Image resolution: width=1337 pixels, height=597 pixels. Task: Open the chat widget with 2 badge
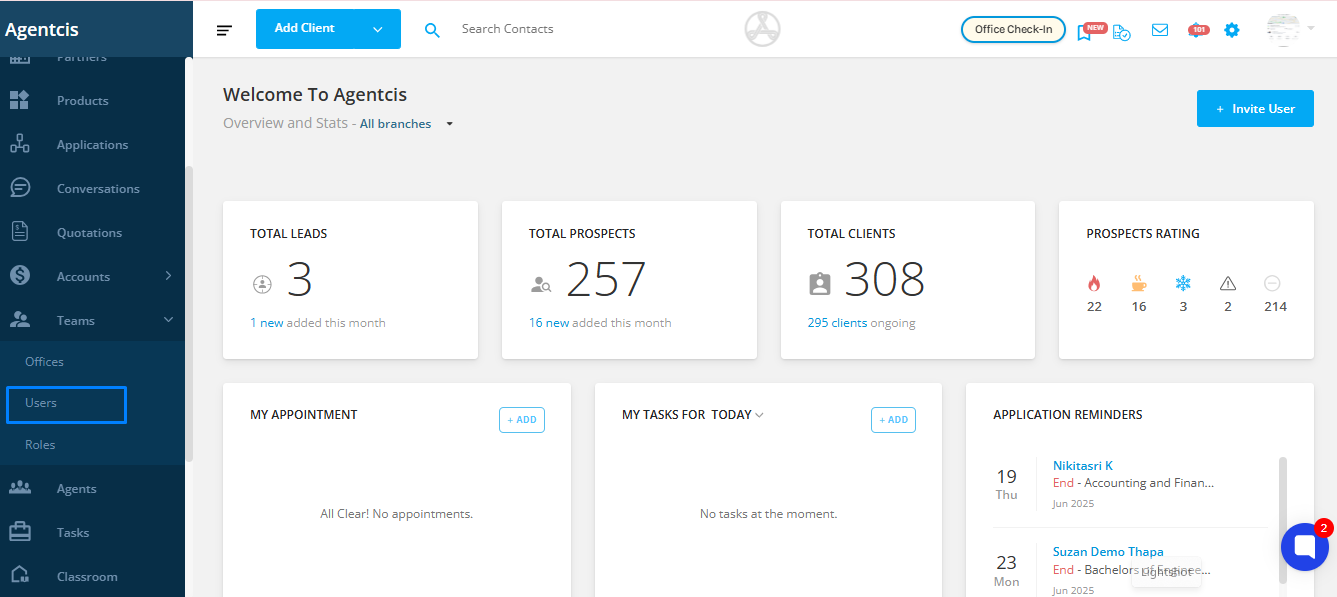(1305, 546)
